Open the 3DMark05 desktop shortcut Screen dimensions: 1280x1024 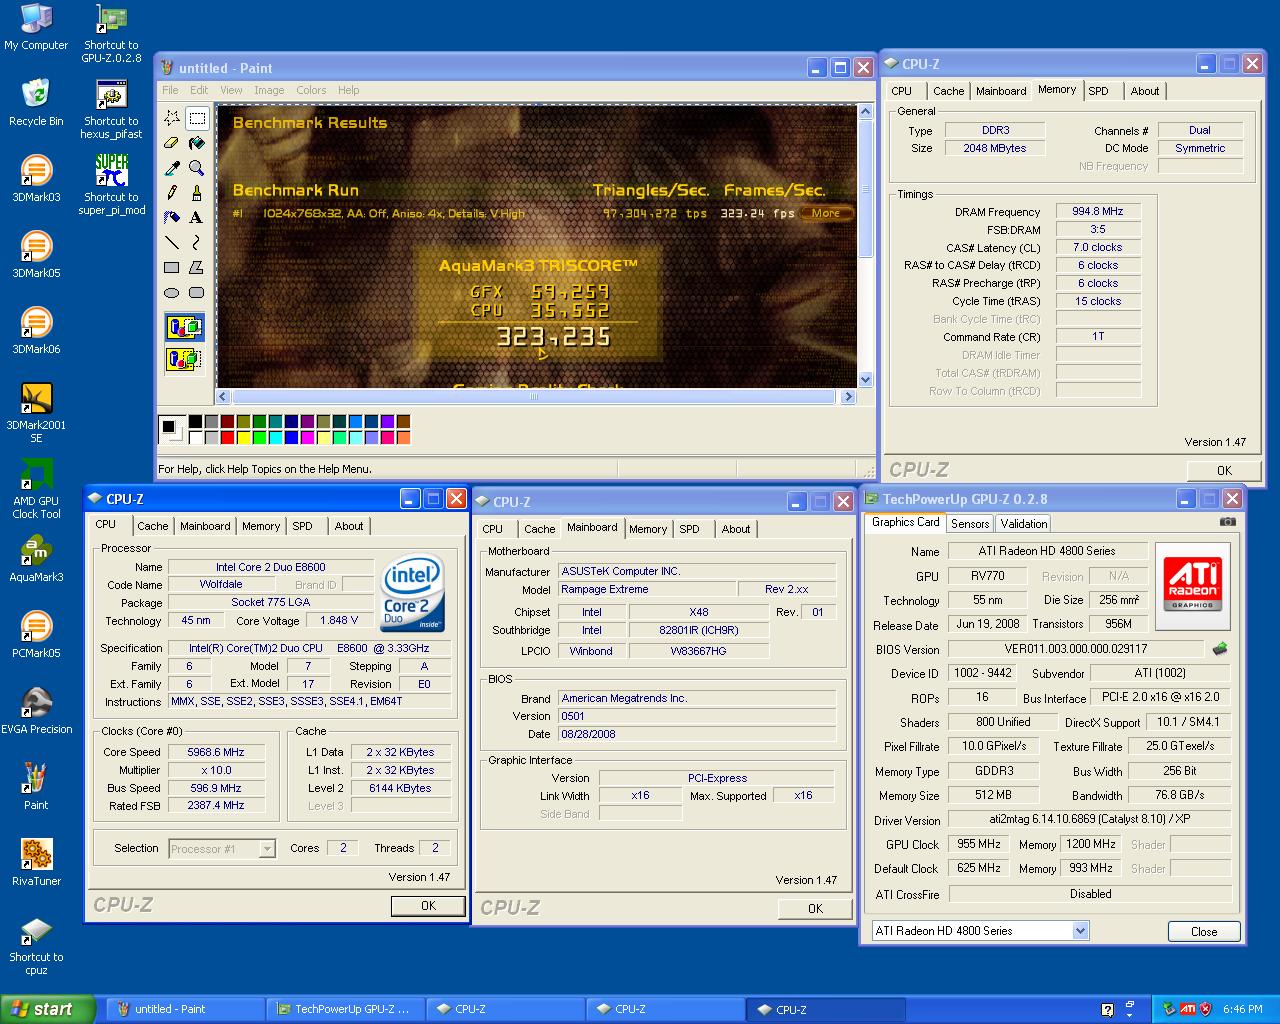point(36,254)
